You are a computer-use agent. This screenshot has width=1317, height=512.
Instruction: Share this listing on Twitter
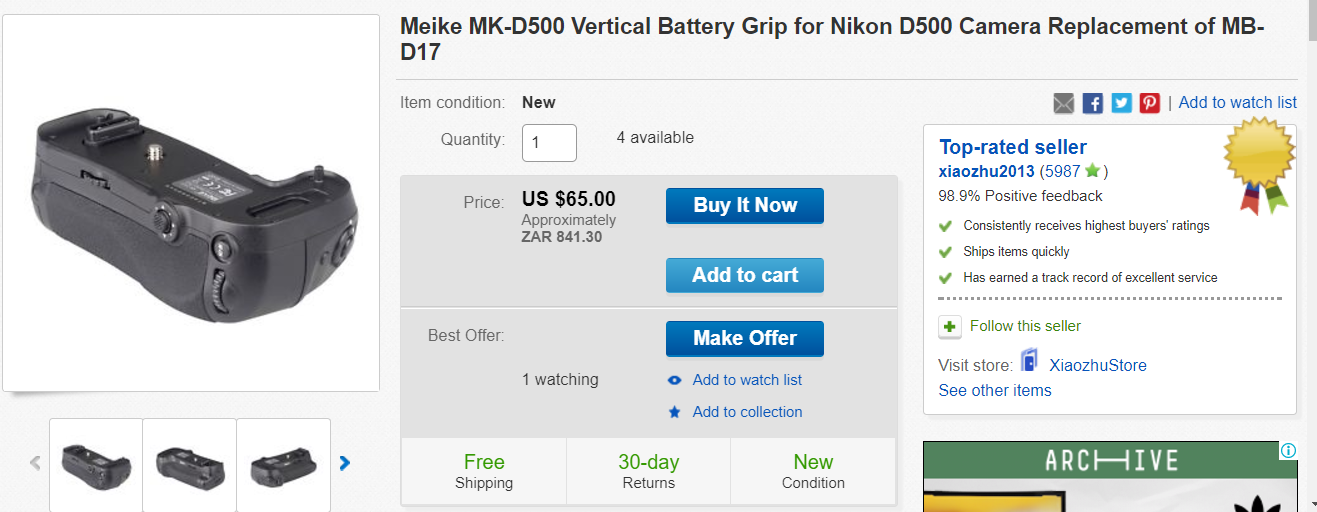point(1121,103)
